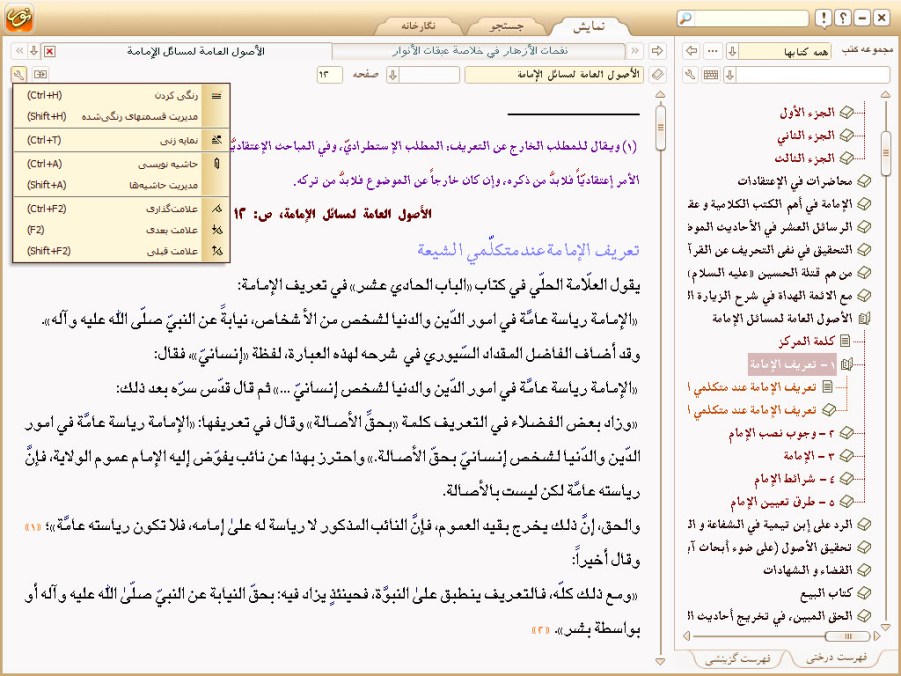Open الرد على إبن تيمية book entry
This screenshot has width=901, height=676.
coord(771,524)
